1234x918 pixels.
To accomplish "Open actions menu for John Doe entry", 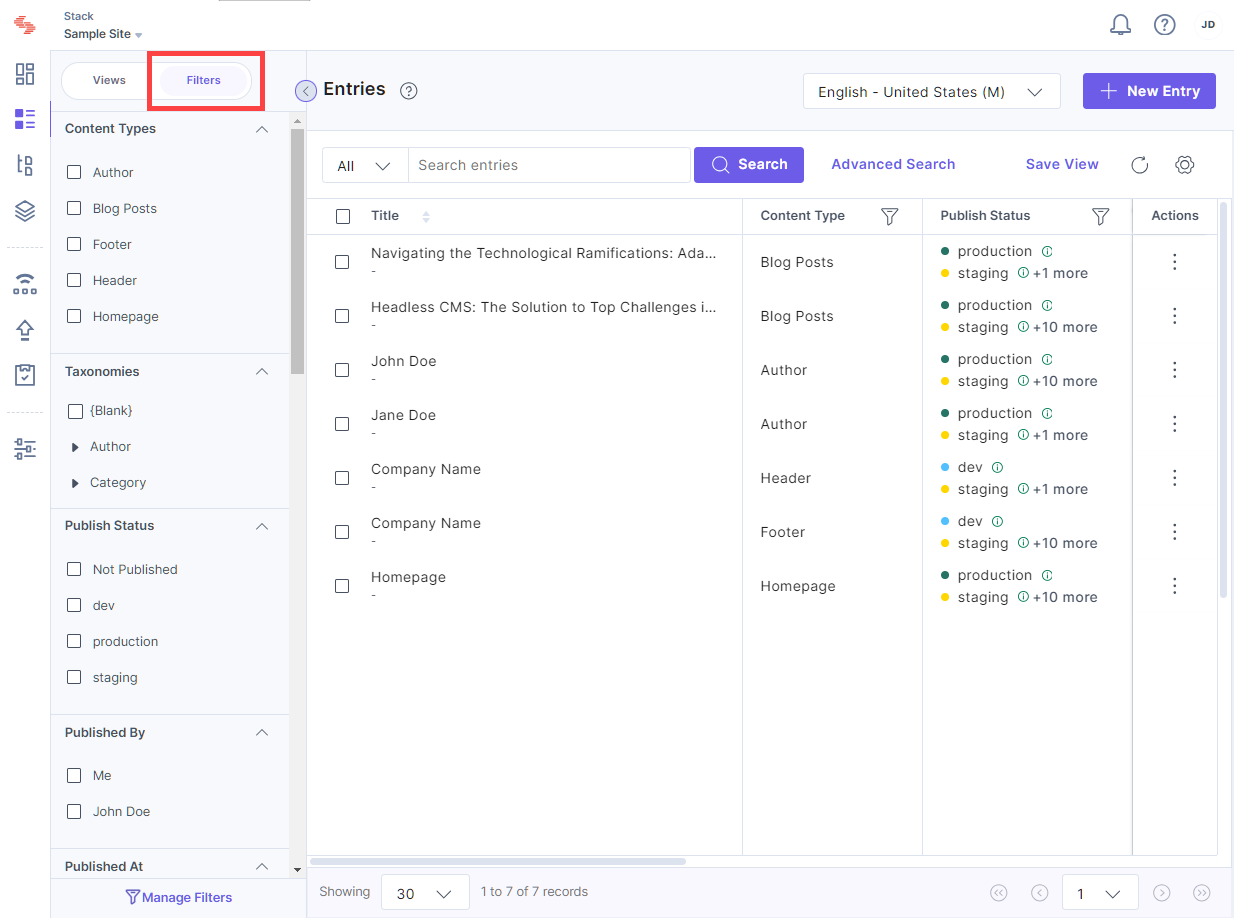I will tap(1175, 370).
